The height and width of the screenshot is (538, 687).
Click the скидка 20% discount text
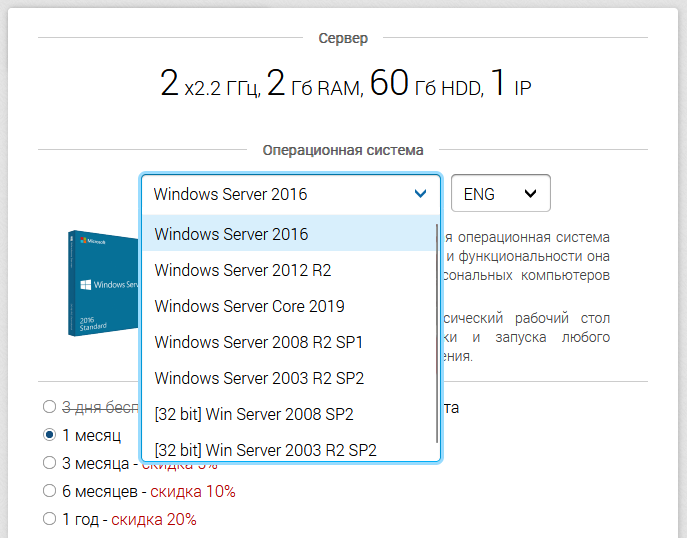(154, 519)
